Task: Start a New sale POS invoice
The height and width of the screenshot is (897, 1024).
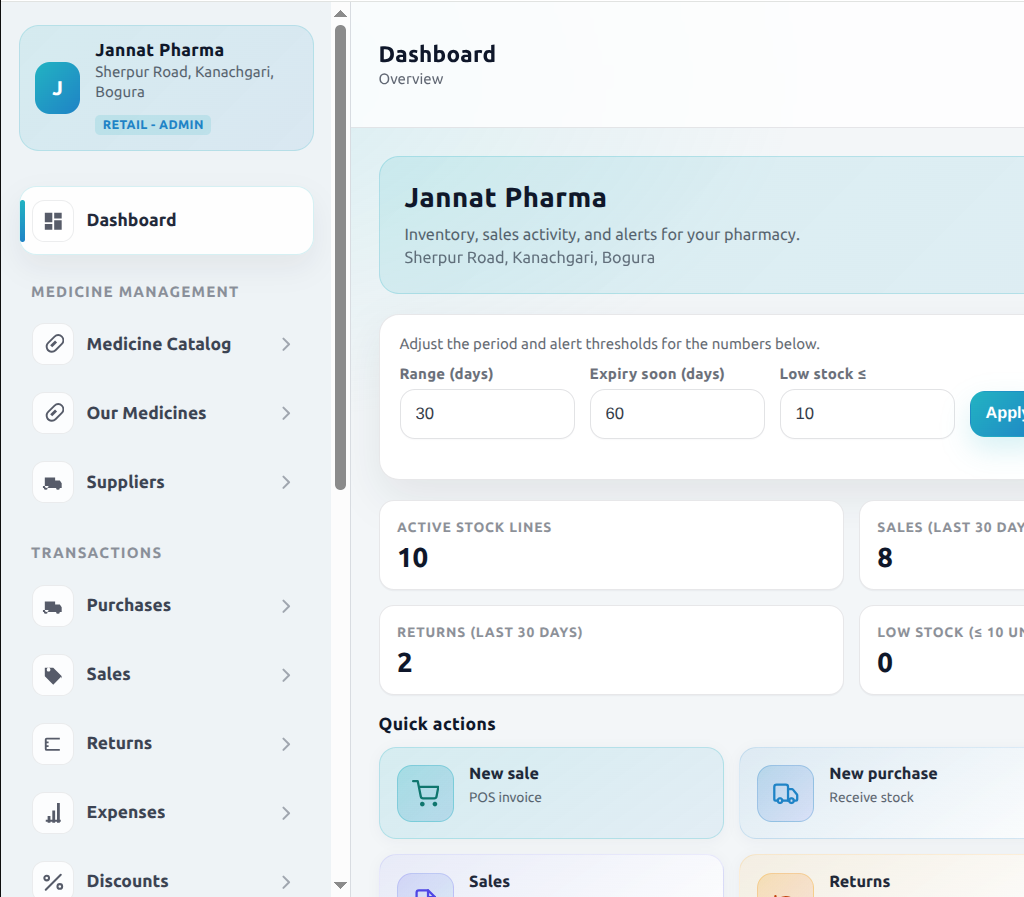Action: click(551, 793)
